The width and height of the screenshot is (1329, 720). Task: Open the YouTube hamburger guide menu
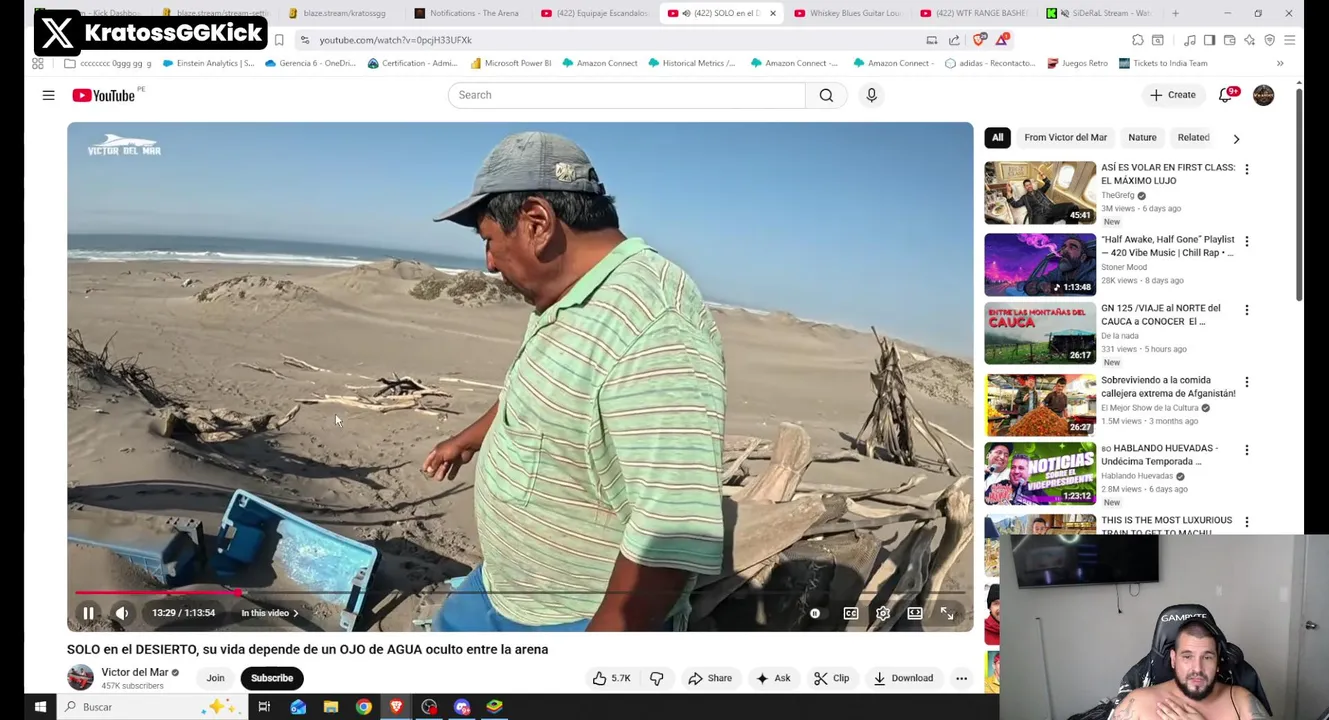coord(48,95)
